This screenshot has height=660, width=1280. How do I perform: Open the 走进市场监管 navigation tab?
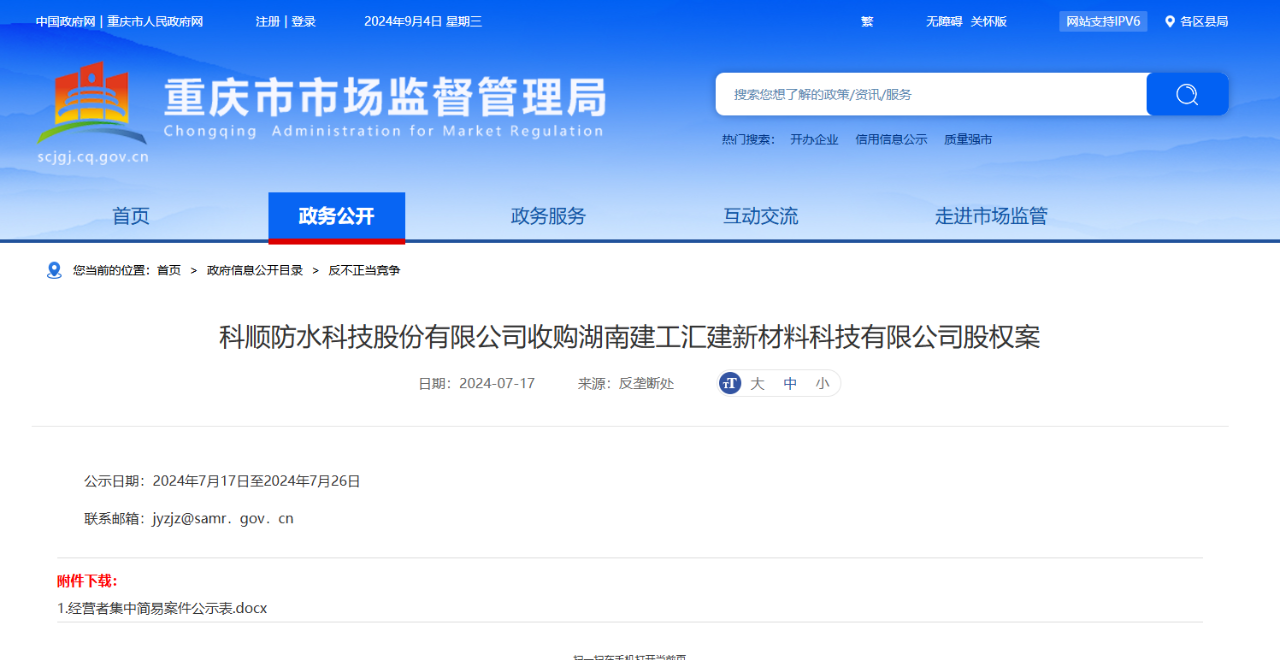click(991, 216)
